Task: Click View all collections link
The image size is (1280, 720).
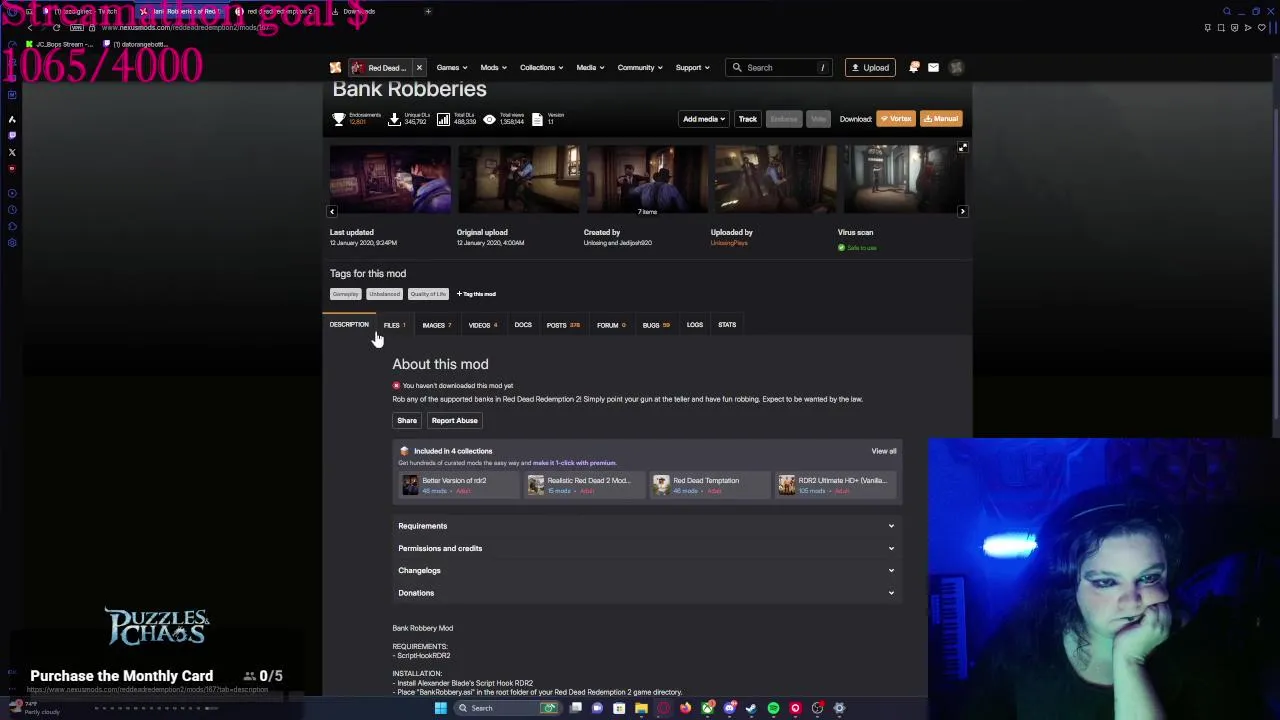Action: [x=884, y=451]
